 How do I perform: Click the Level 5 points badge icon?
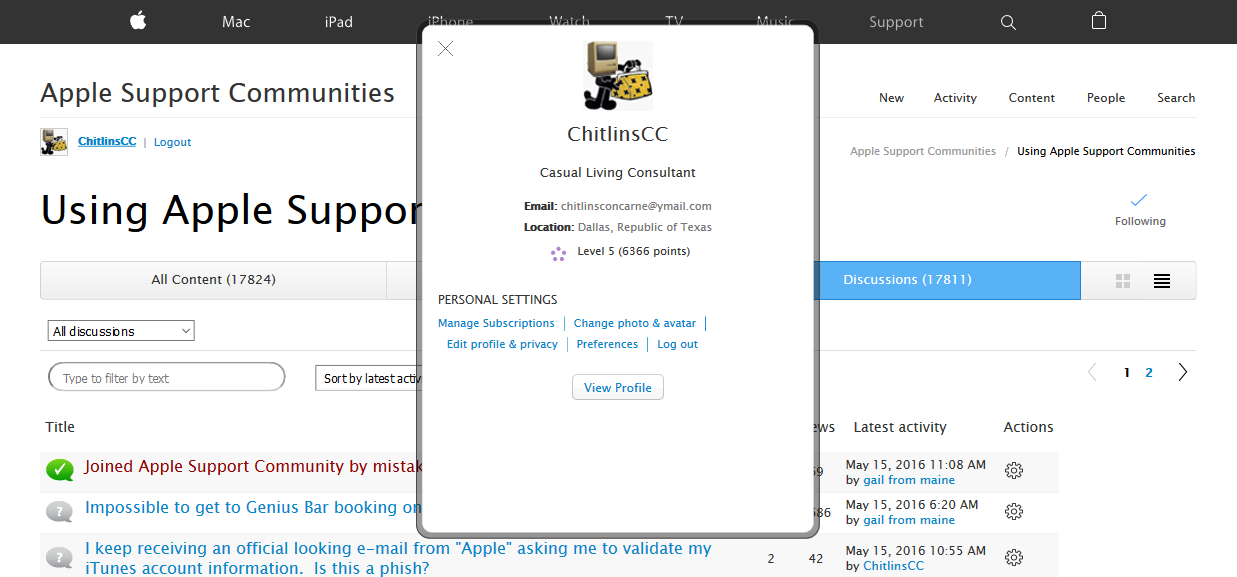(557, 253)
